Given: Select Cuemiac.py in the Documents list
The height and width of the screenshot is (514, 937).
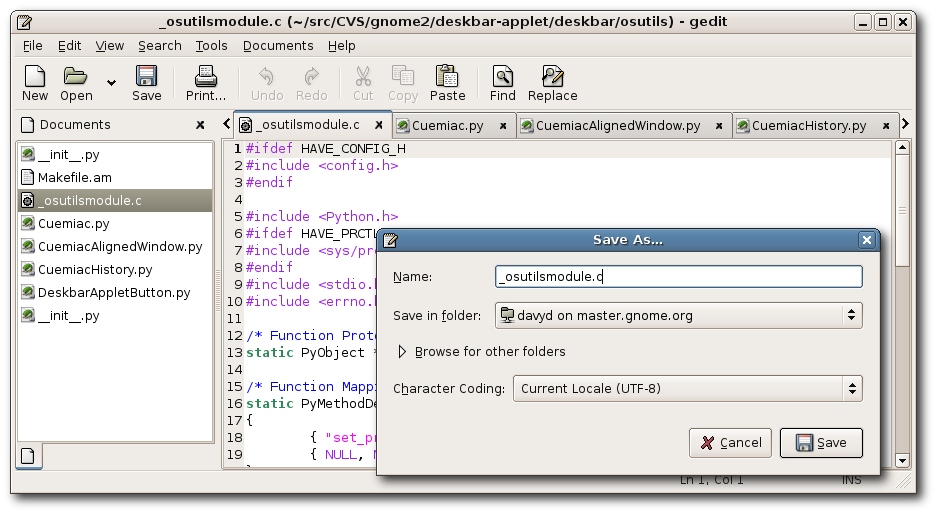Looking at the screenshot, I should (115, 224).
